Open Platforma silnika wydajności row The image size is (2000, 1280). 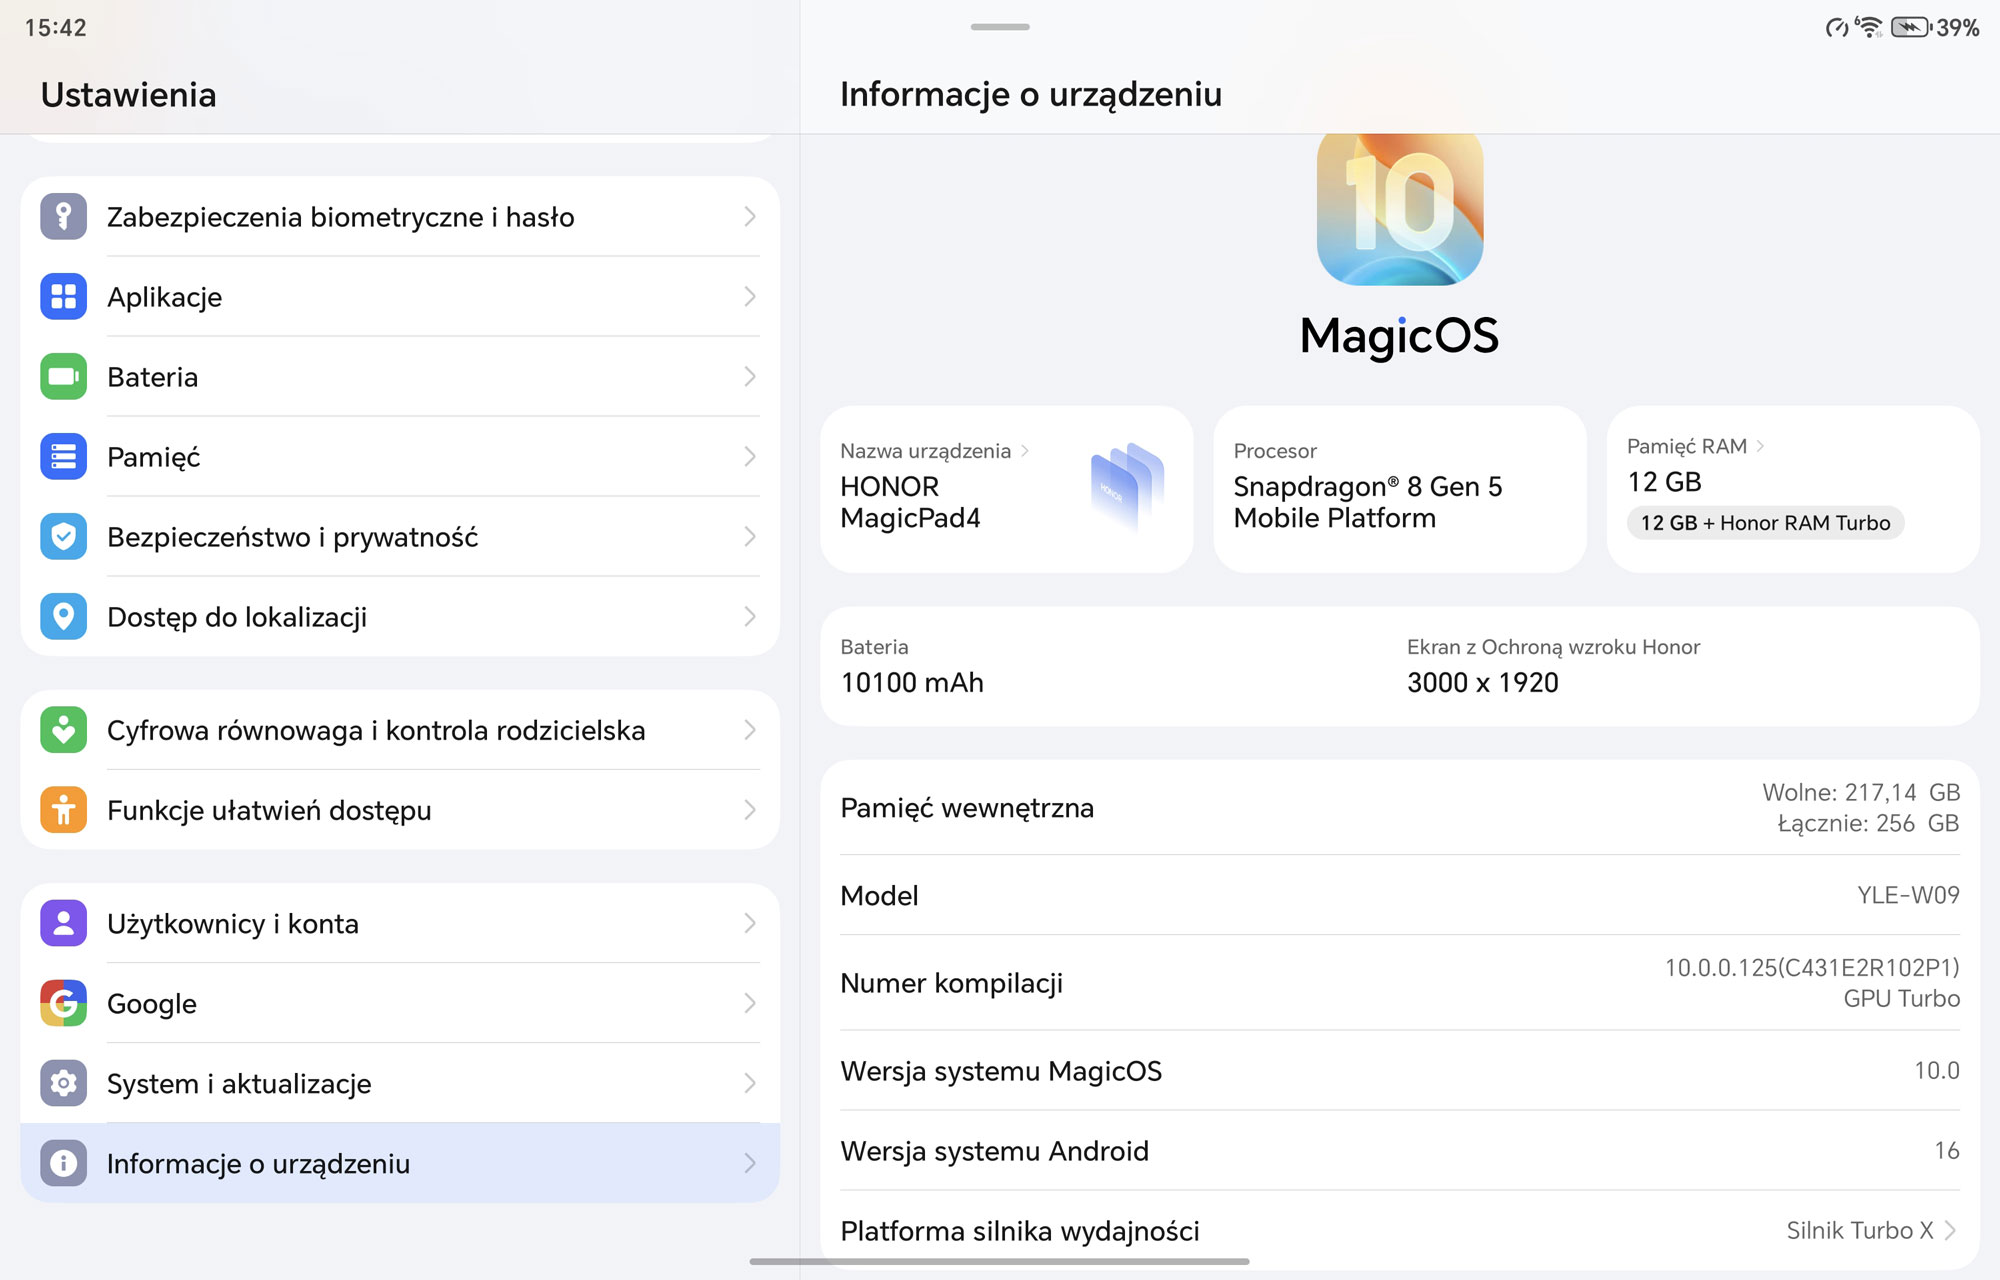tap(1400, 1230)
